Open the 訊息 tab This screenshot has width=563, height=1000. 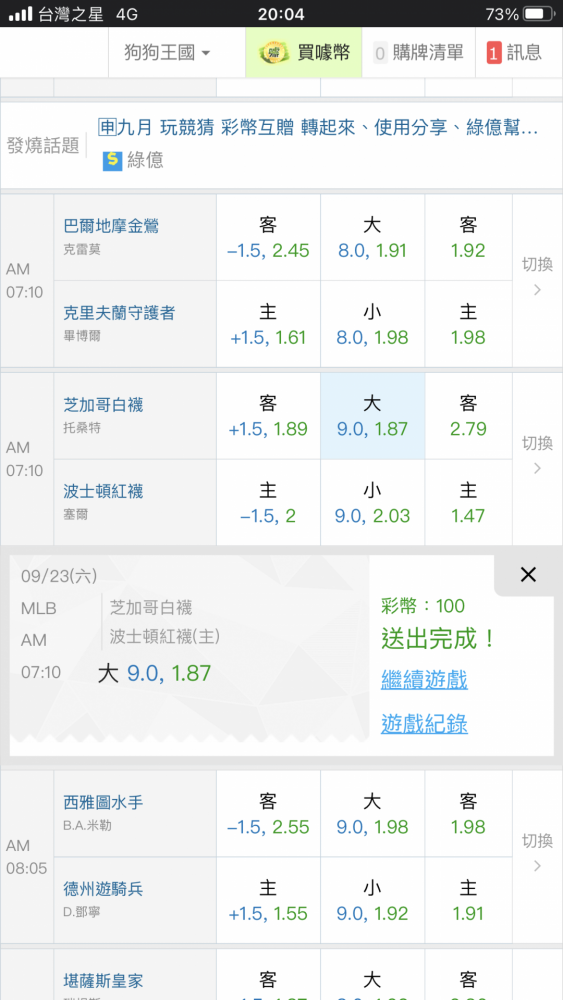coord(514,52)
